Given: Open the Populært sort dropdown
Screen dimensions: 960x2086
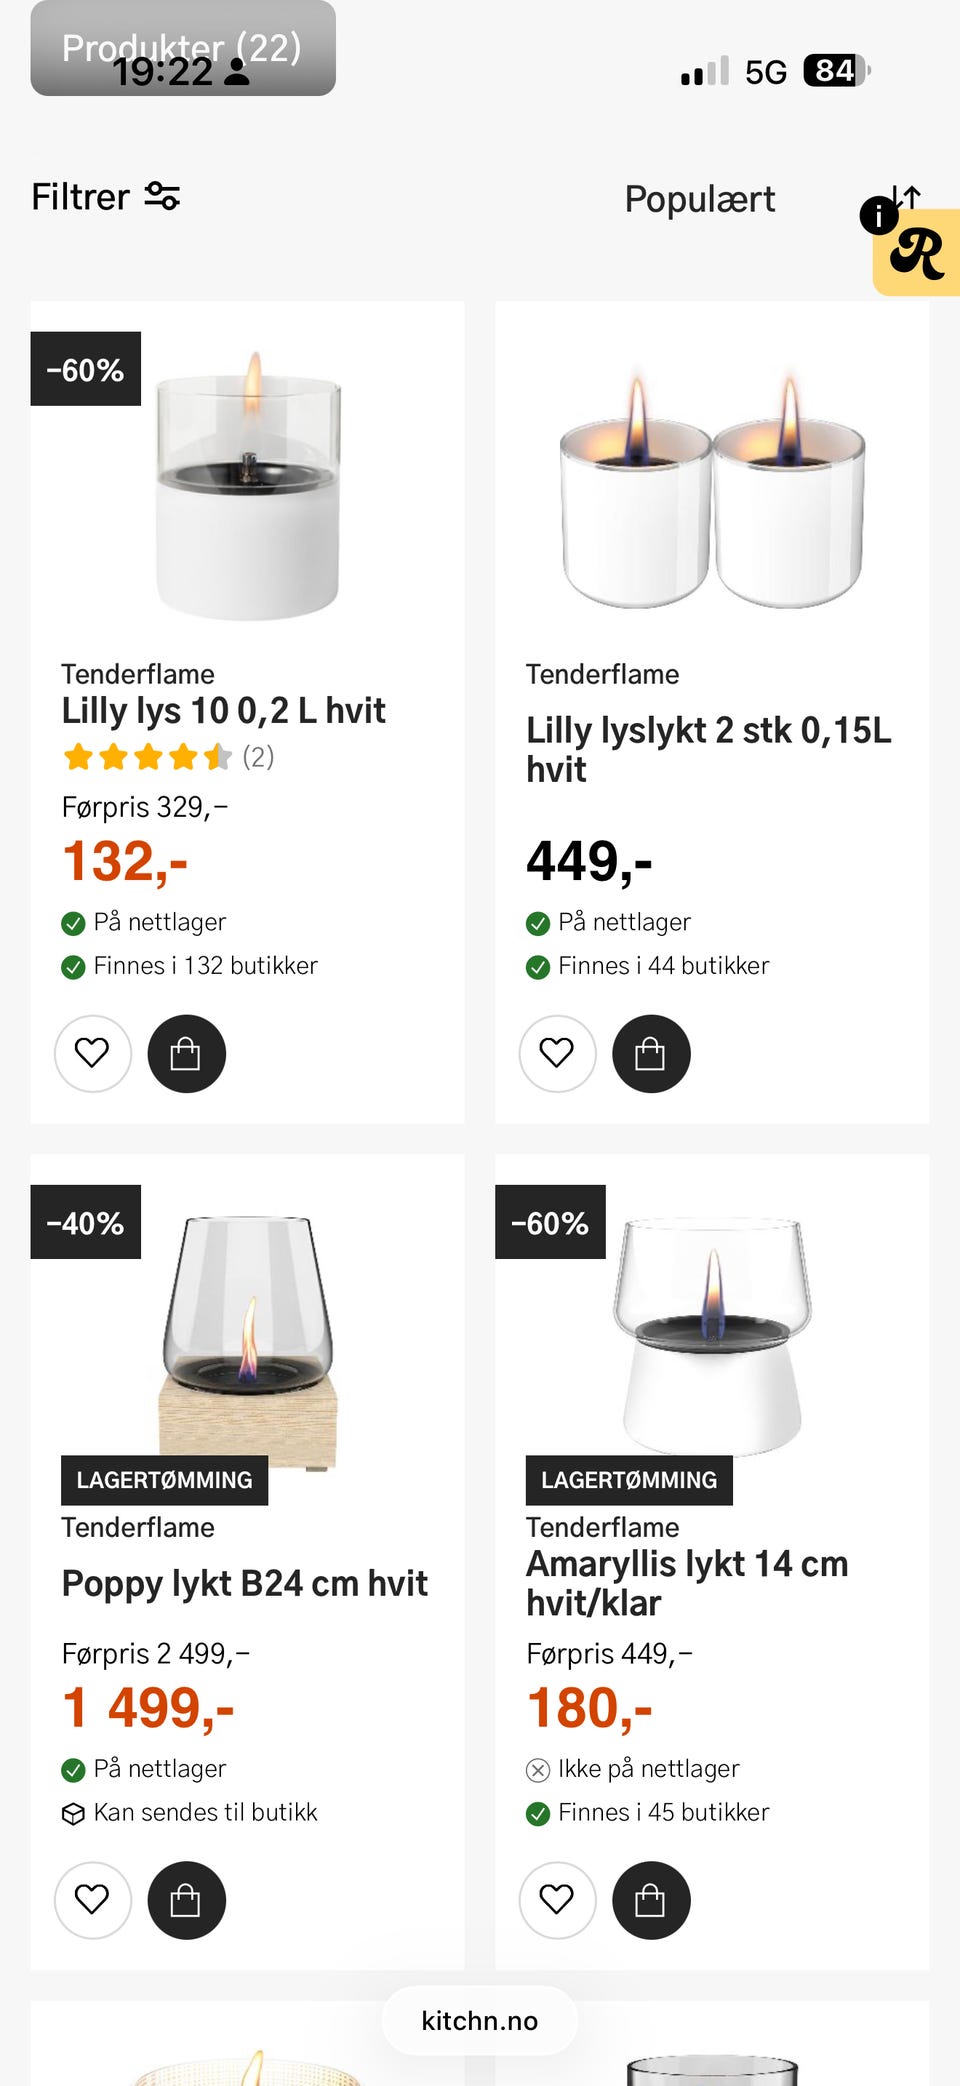Looking at the screenshot, I should point(699,199).
